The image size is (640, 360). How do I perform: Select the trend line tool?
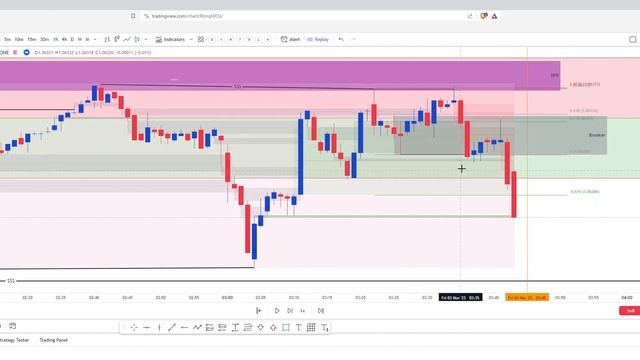(x=172, y=327)
